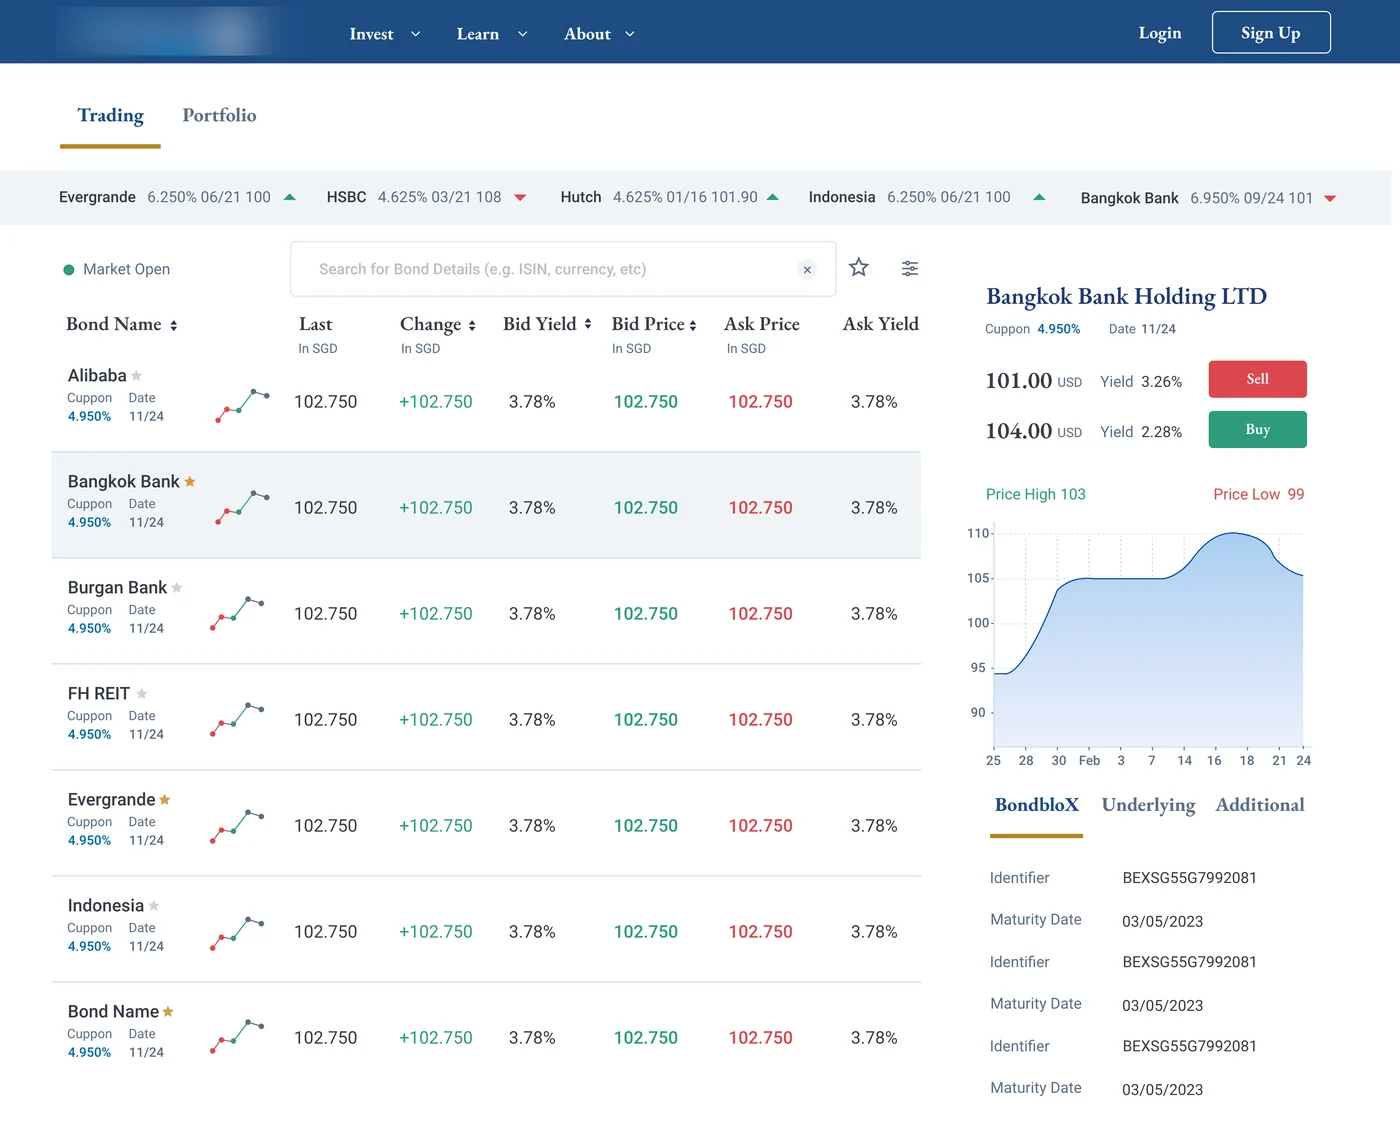This screenshot has height=1130, width=1400.
Task: Click the Bangkok Bank price chart area
Action: [1148, 640]
